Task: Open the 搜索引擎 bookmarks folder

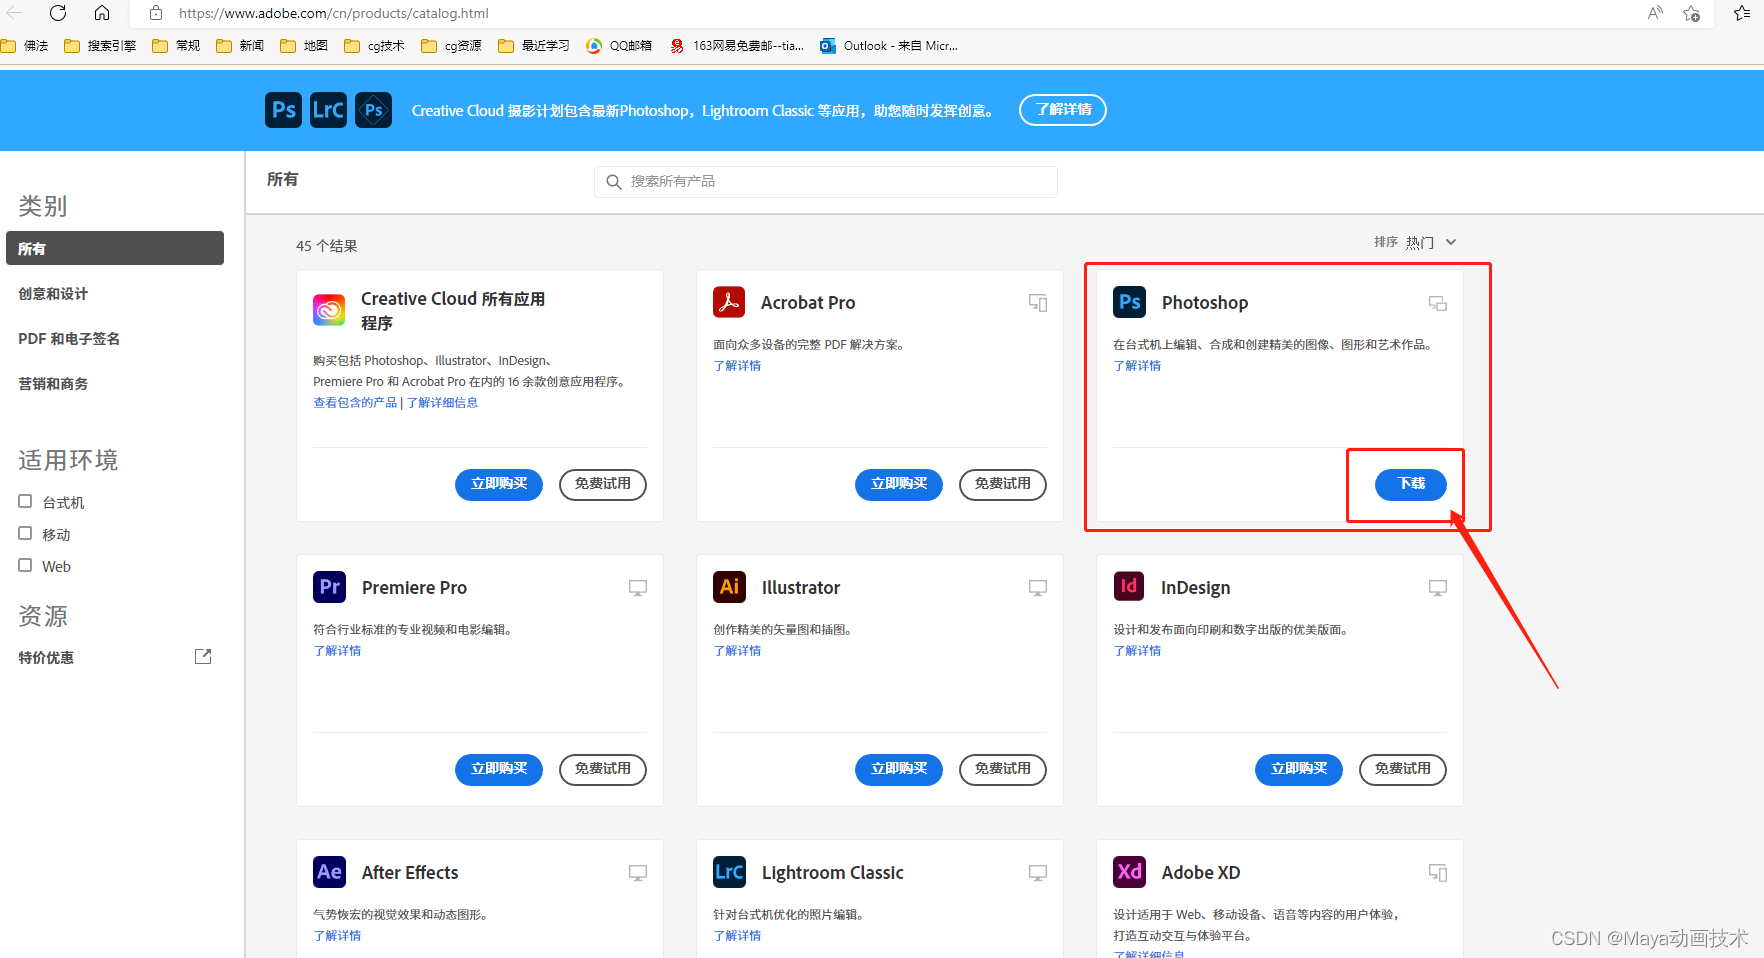Action: pos(100,46)
